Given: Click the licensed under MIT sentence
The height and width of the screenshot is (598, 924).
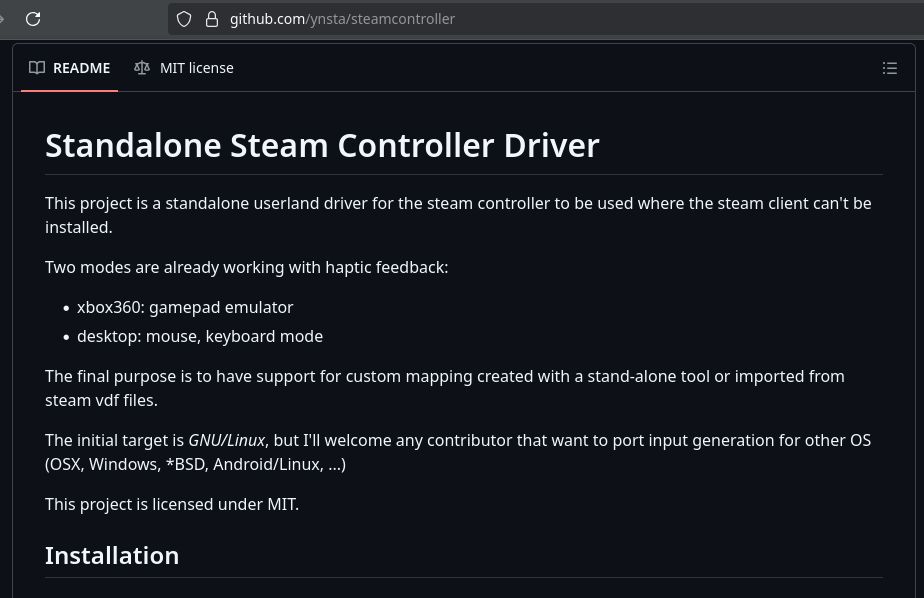Looking at the screenshot, I should click(172, 504).
